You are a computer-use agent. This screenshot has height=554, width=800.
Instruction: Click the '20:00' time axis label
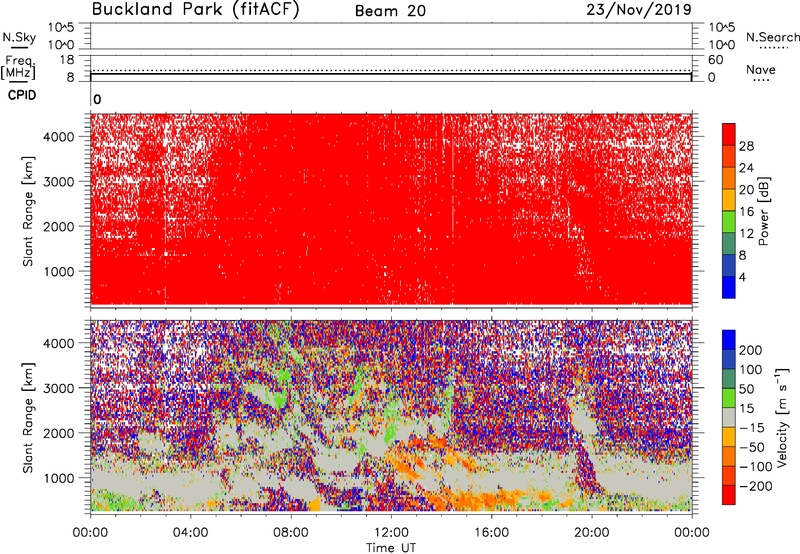point(591,533)
